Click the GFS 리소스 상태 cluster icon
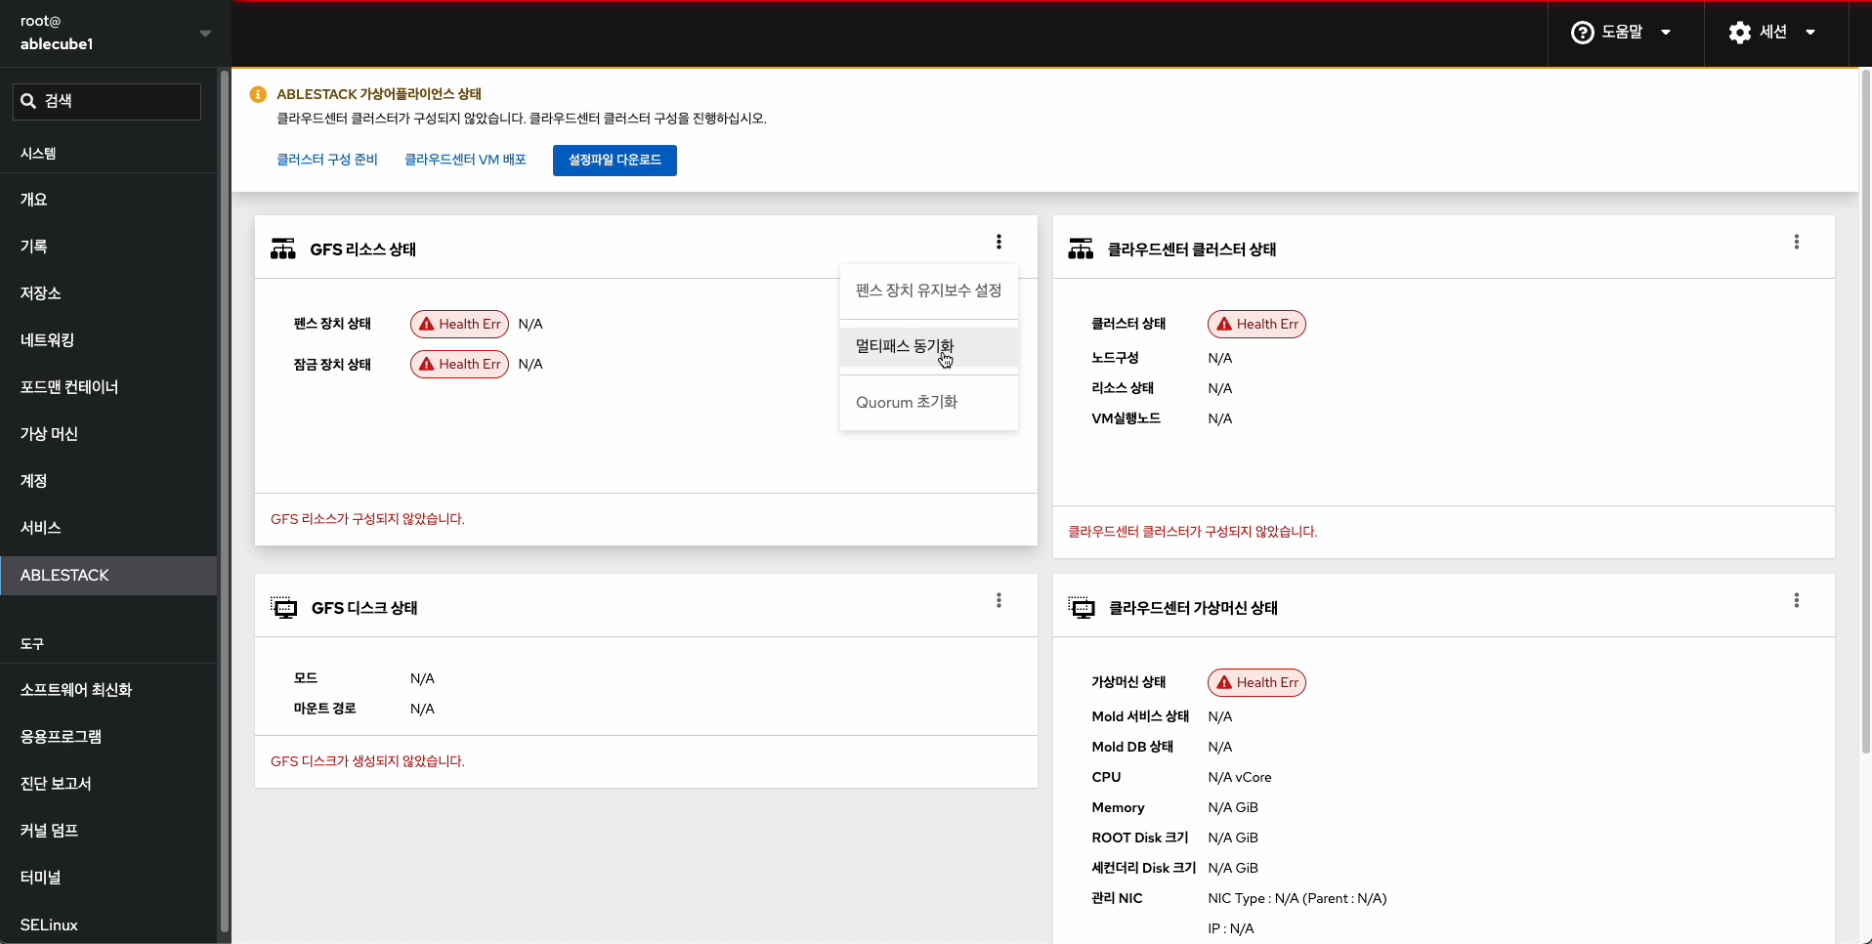Viewport: 1872px width, 944px height. point(283,249)
